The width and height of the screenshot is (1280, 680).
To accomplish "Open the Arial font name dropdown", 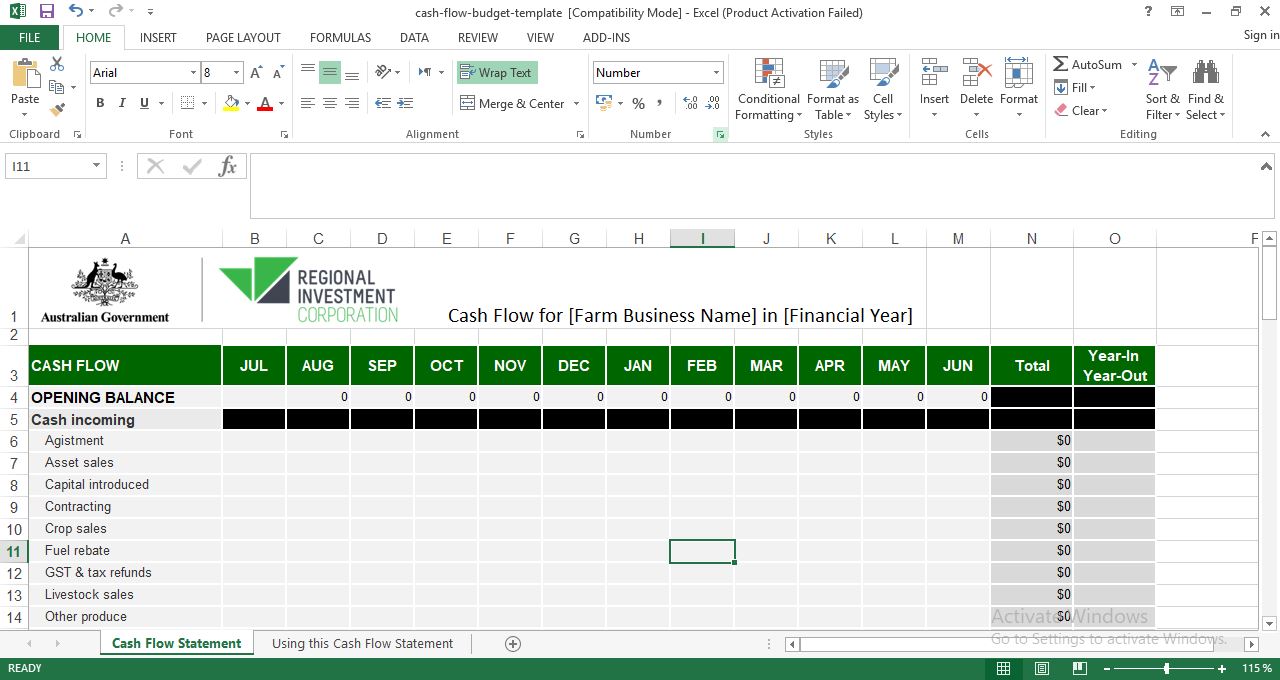I will 193,73.
